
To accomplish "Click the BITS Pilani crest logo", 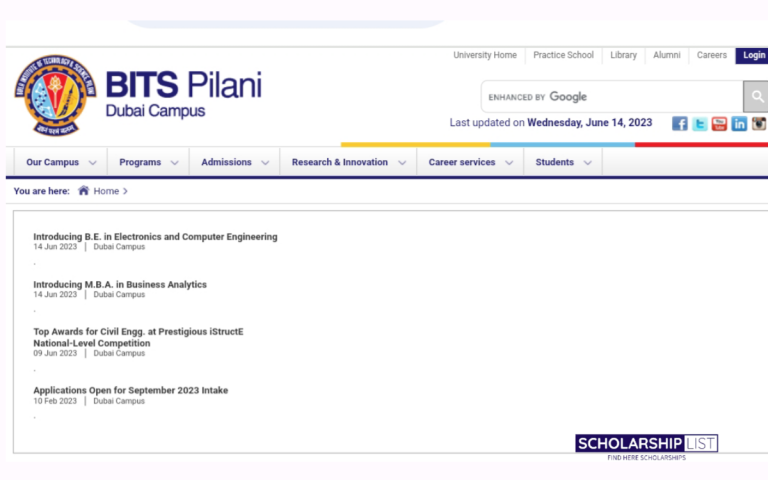I will 55,95.
